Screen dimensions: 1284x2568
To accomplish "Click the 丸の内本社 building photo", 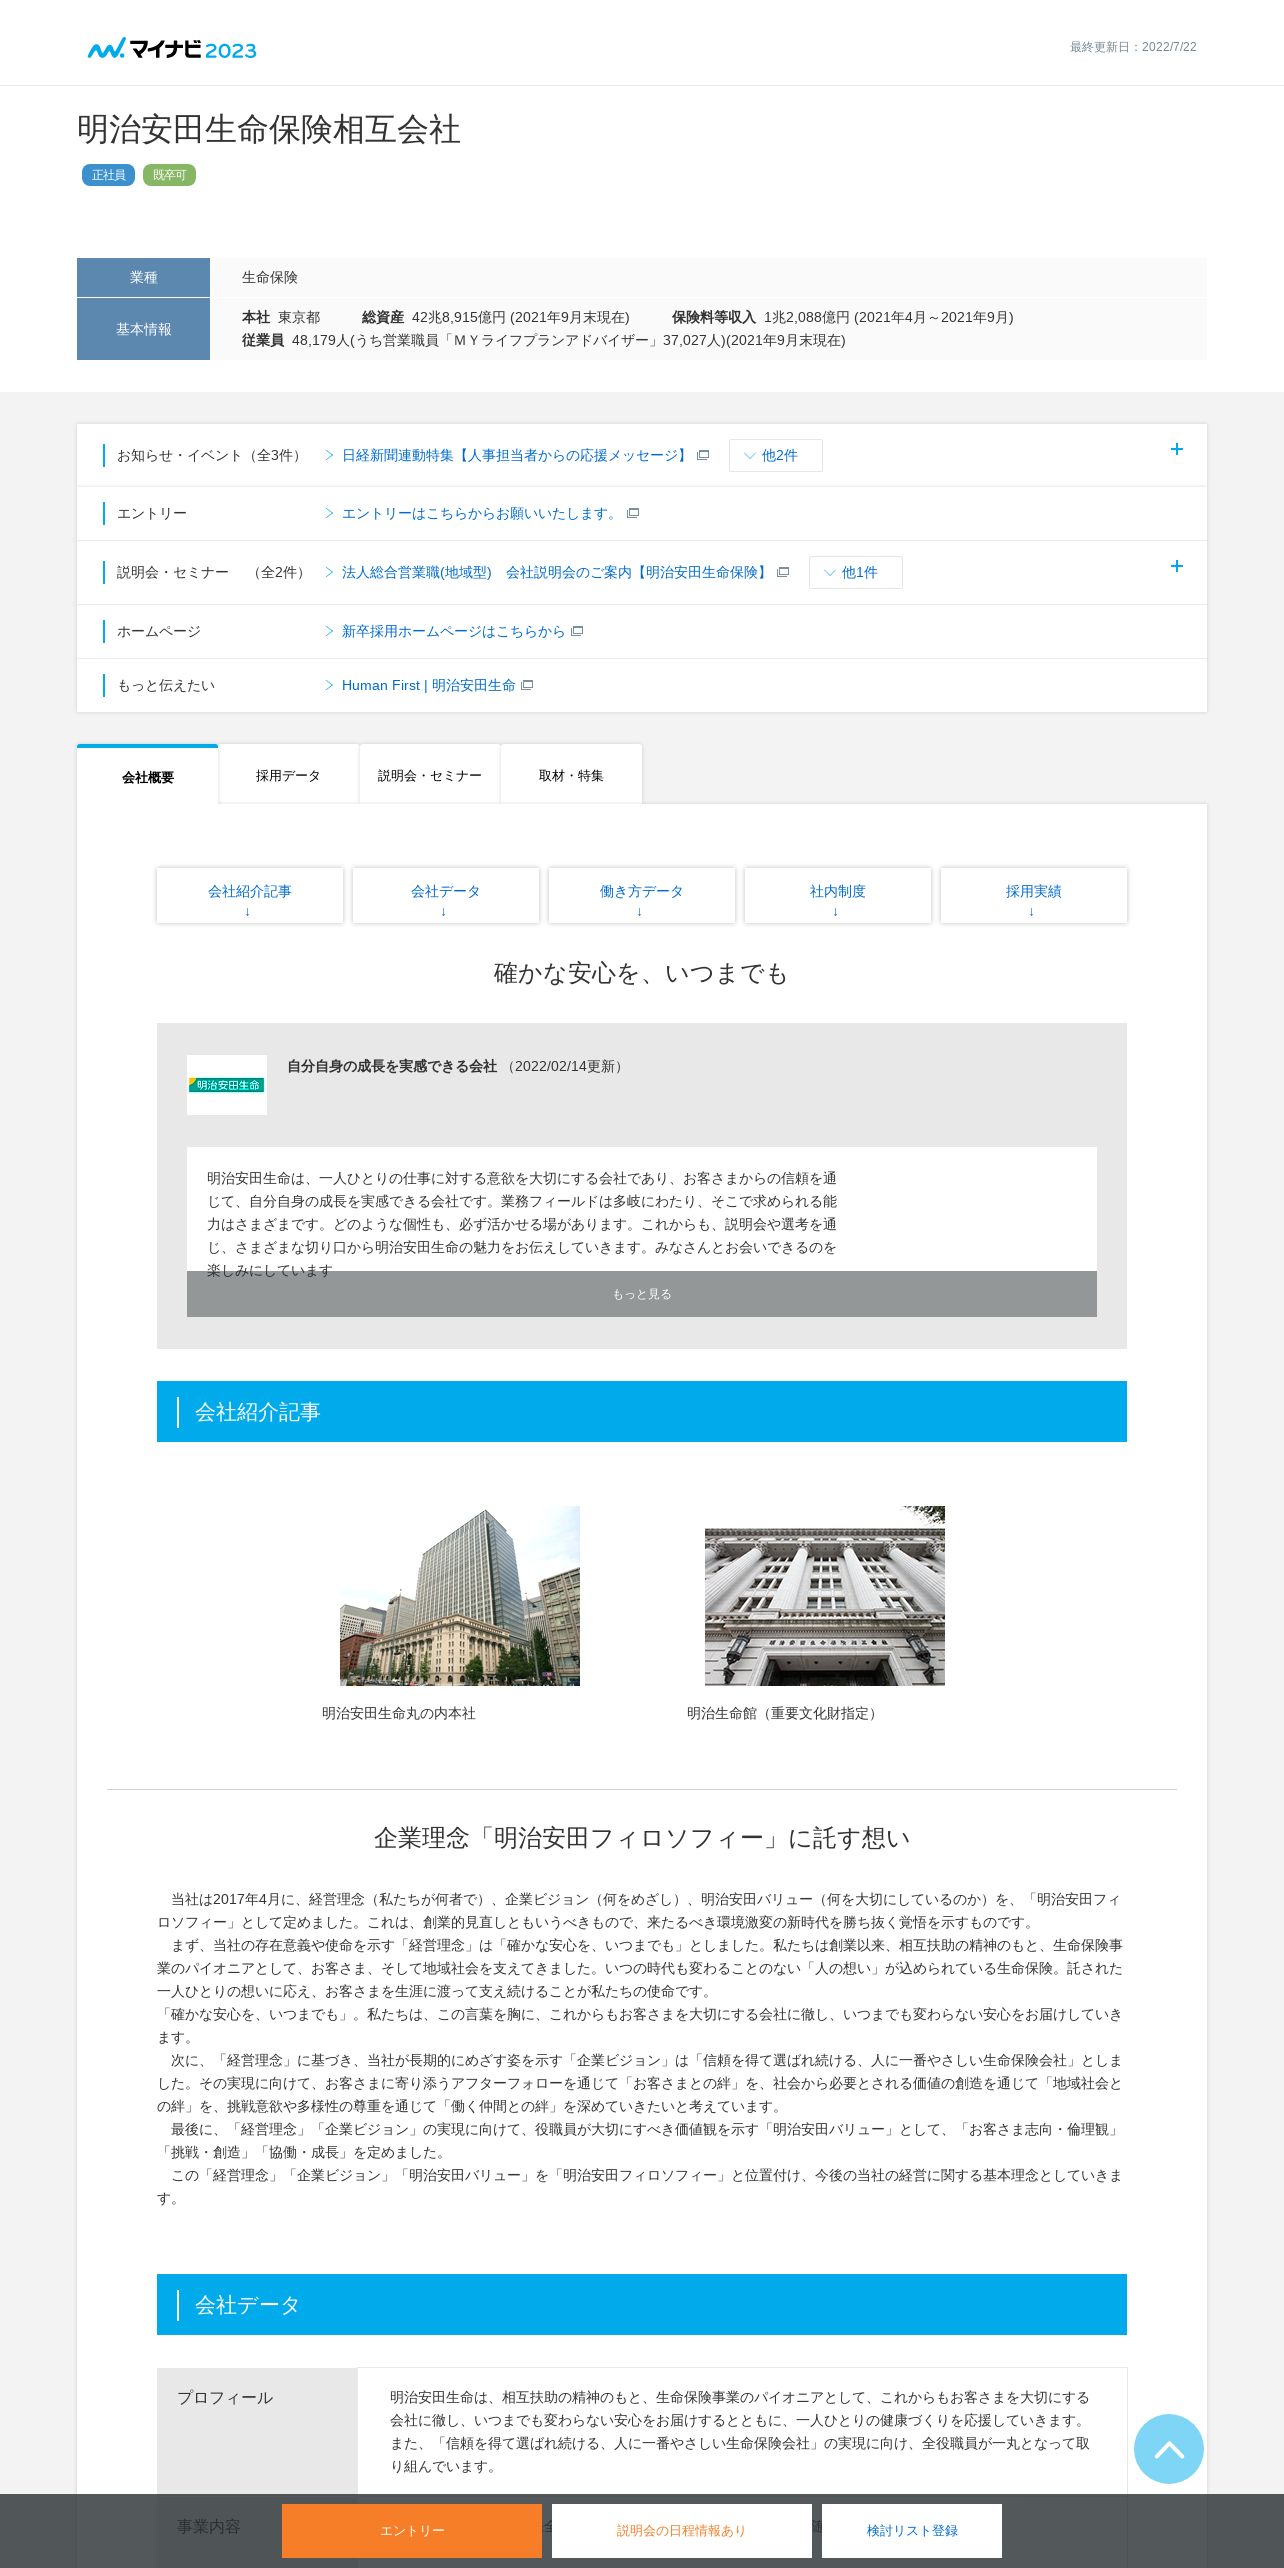I will tap(460, 1596).
